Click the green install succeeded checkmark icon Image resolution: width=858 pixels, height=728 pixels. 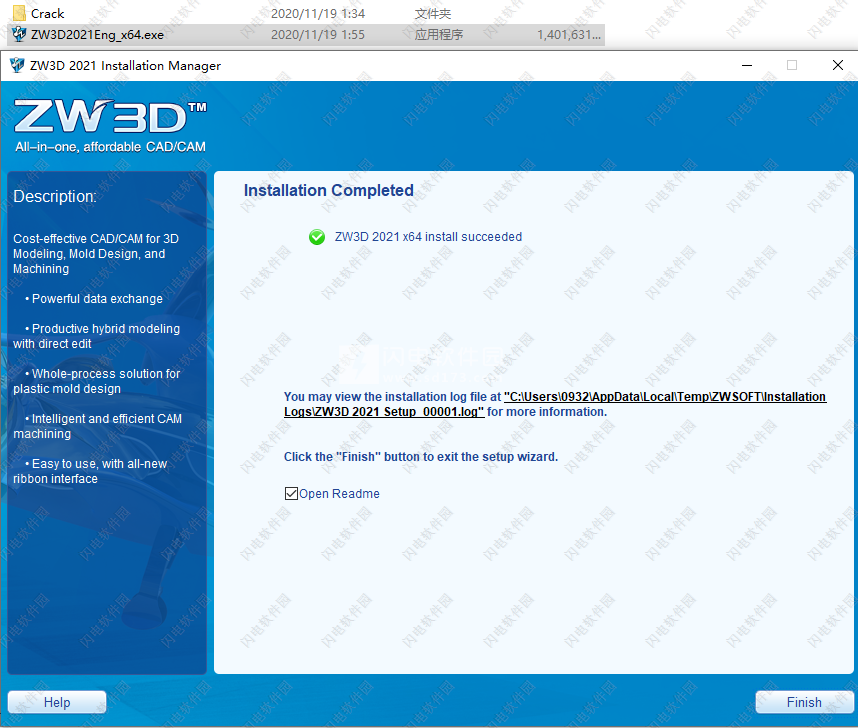[x=317, y=237]
